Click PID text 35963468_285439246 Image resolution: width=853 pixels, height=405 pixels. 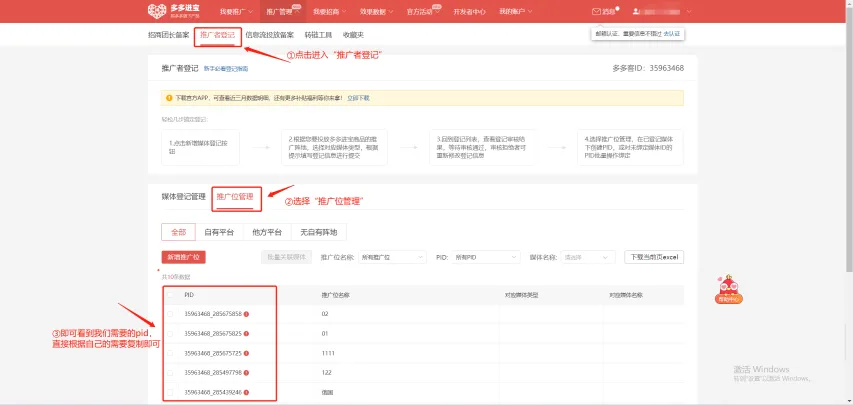(x=213, y=392)
